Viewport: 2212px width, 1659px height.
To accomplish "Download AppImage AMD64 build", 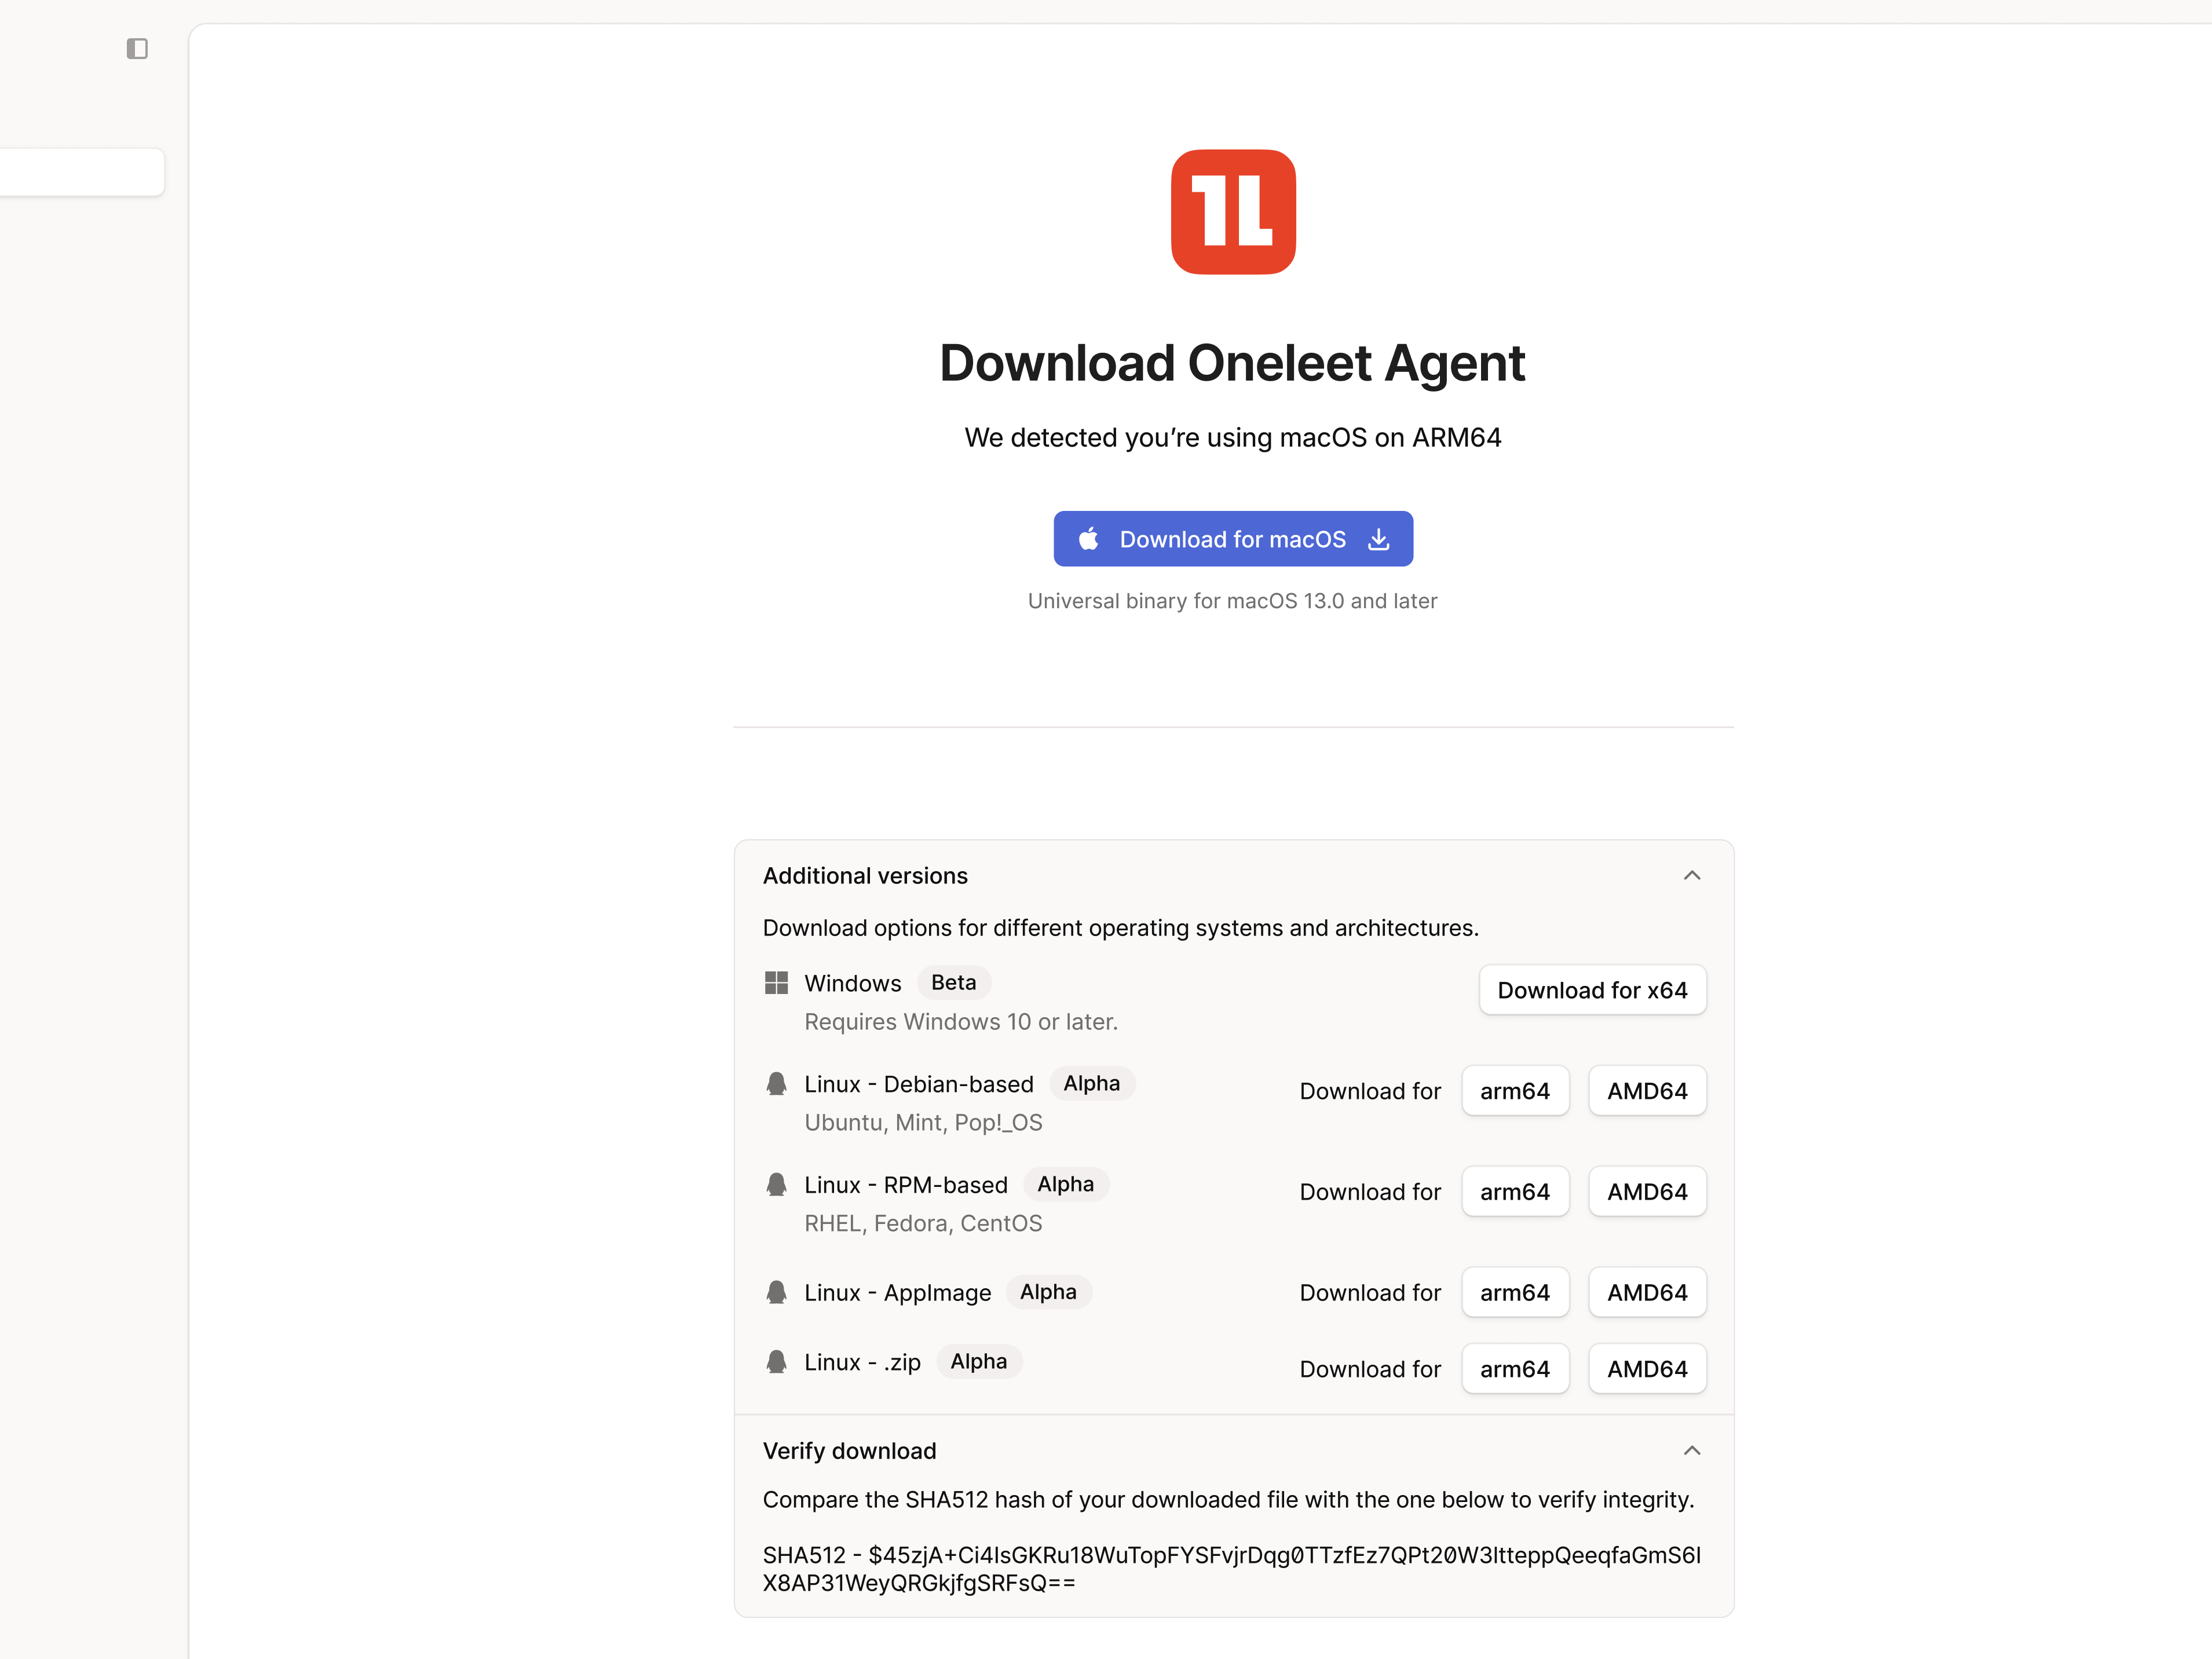I will click(1647, 1293).
